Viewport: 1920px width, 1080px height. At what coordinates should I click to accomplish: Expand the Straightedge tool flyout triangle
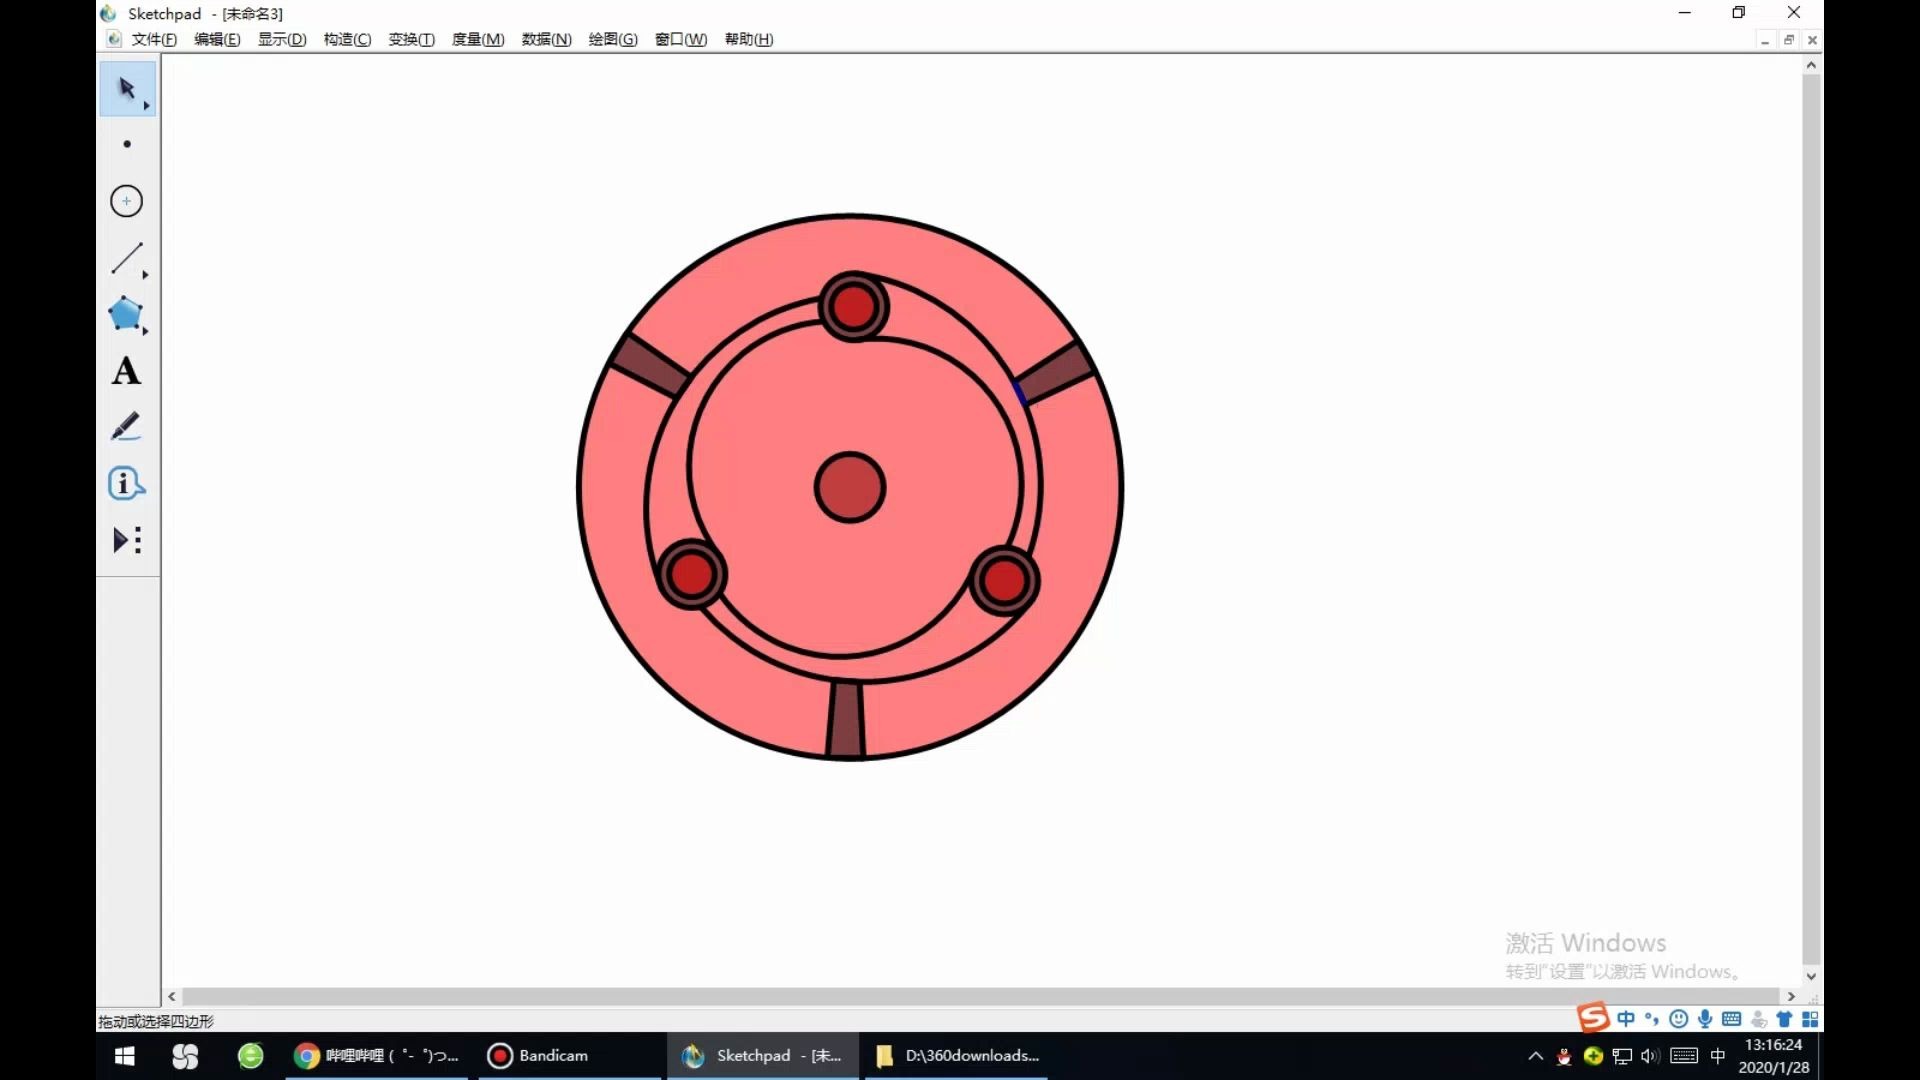(146, 275)
